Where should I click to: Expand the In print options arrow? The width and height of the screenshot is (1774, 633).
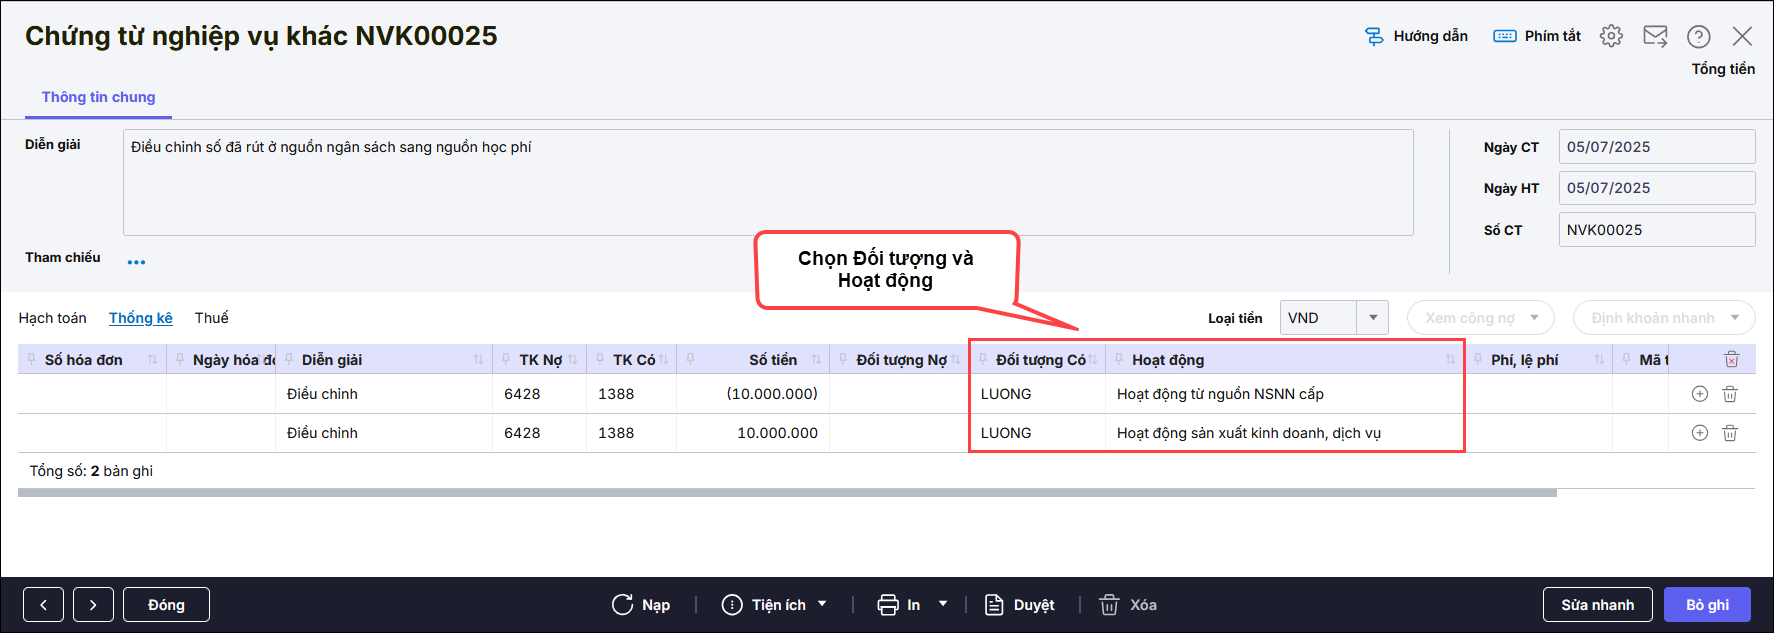[942, 604]
